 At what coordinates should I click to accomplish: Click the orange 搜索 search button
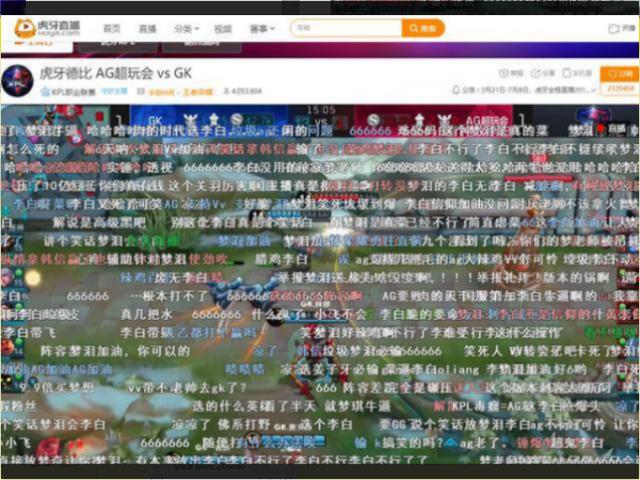[x=423, y=28]
